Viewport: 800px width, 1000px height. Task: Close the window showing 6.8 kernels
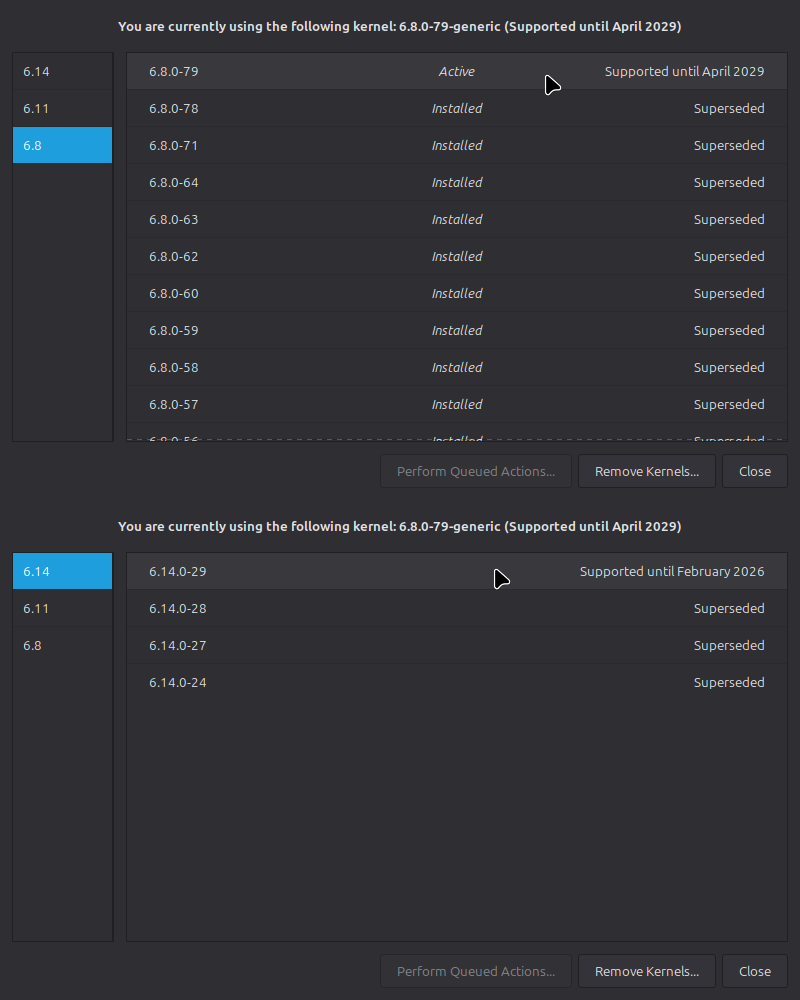coord(755,471)
